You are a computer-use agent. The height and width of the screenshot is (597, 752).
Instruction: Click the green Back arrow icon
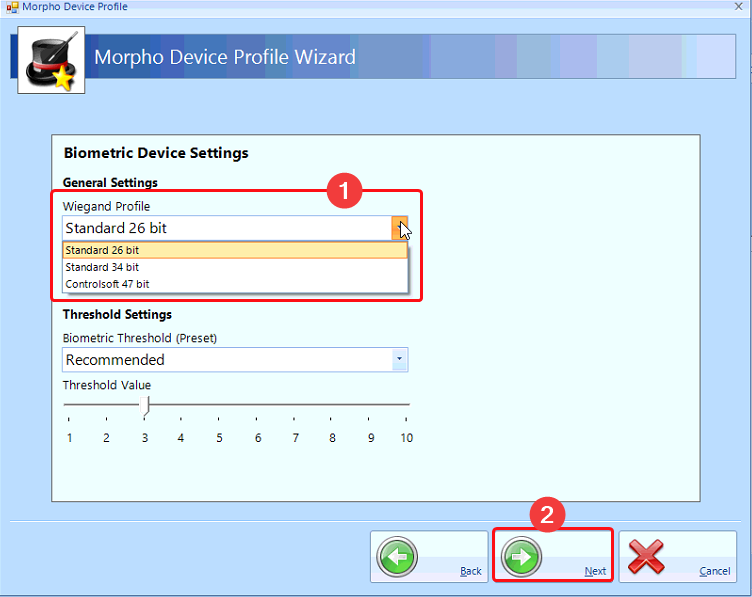[x=397, y=557]
